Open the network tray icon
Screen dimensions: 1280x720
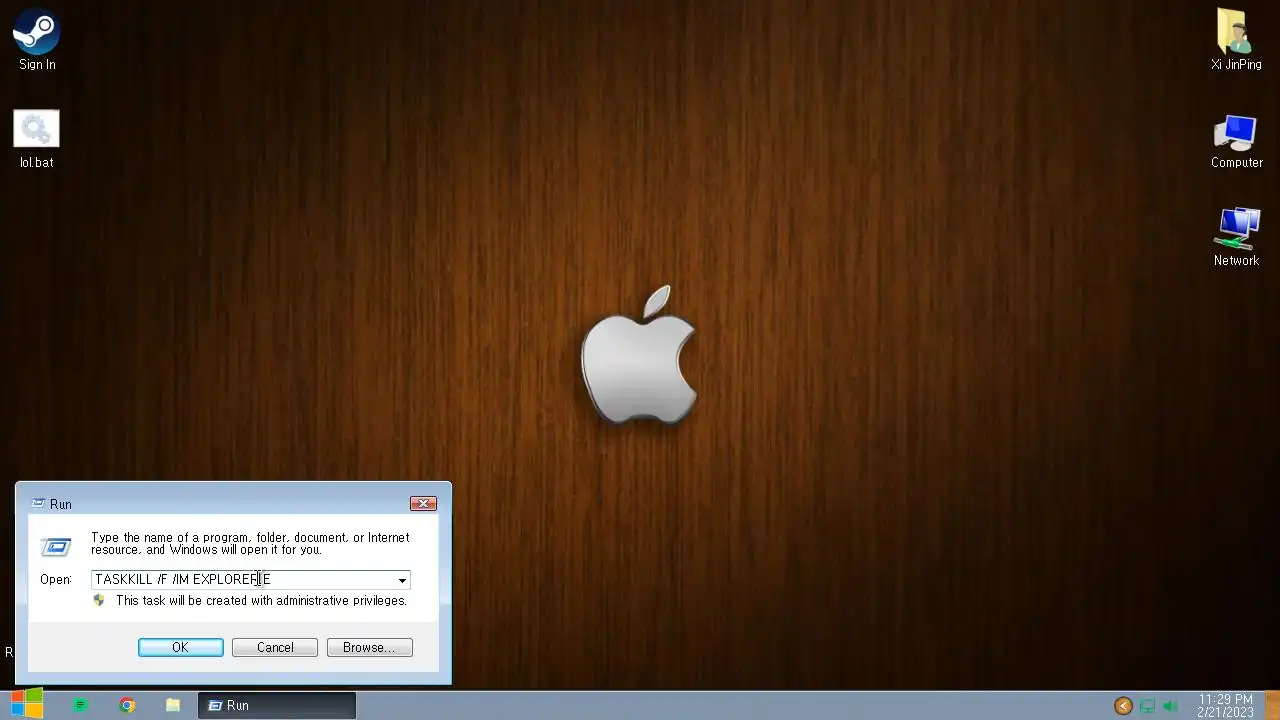click(1147, 706)
